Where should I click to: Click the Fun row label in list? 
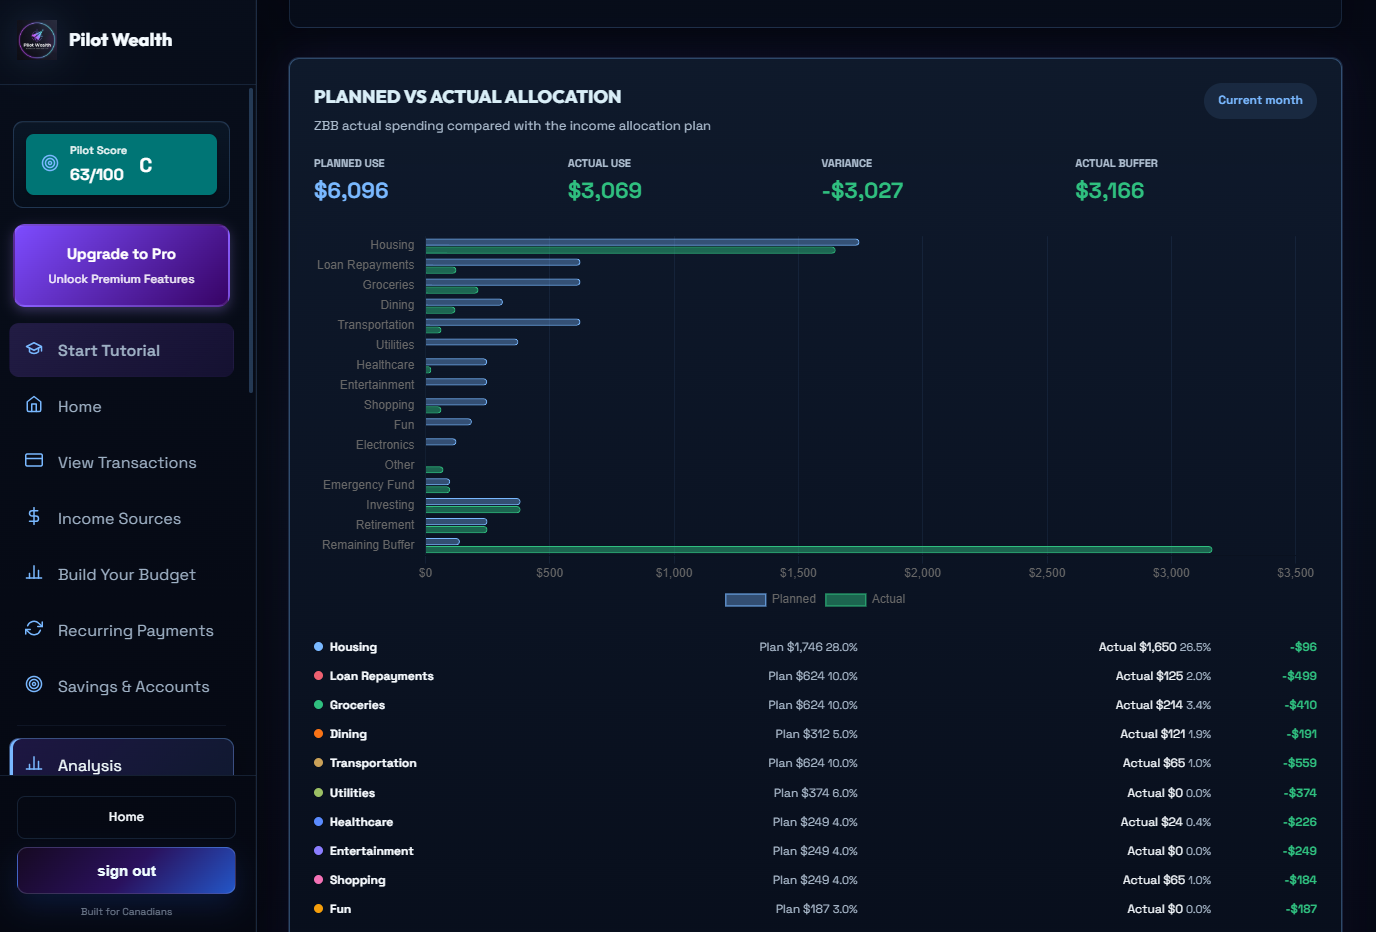point(340,909)
